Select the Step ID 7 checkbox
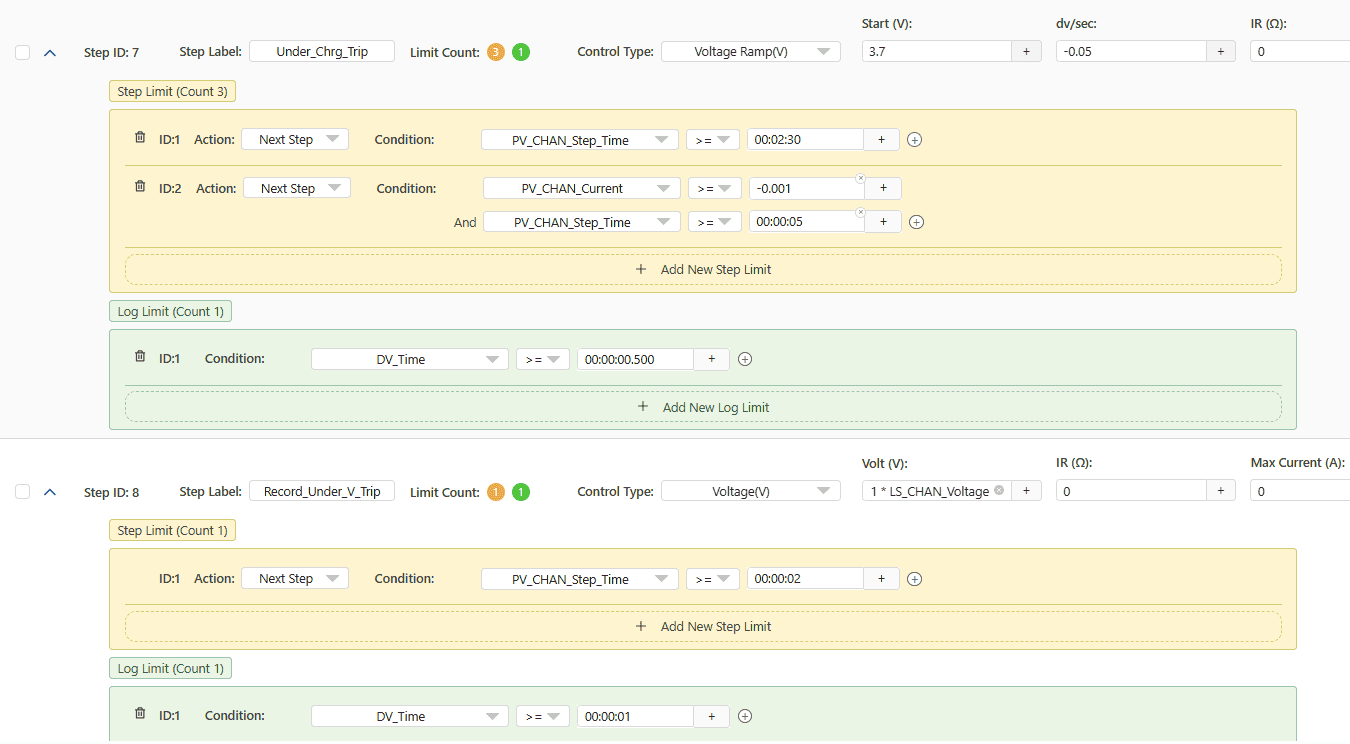Image resolution: width=1350 pixels, height=744 pixels. (x=23, y=53)
